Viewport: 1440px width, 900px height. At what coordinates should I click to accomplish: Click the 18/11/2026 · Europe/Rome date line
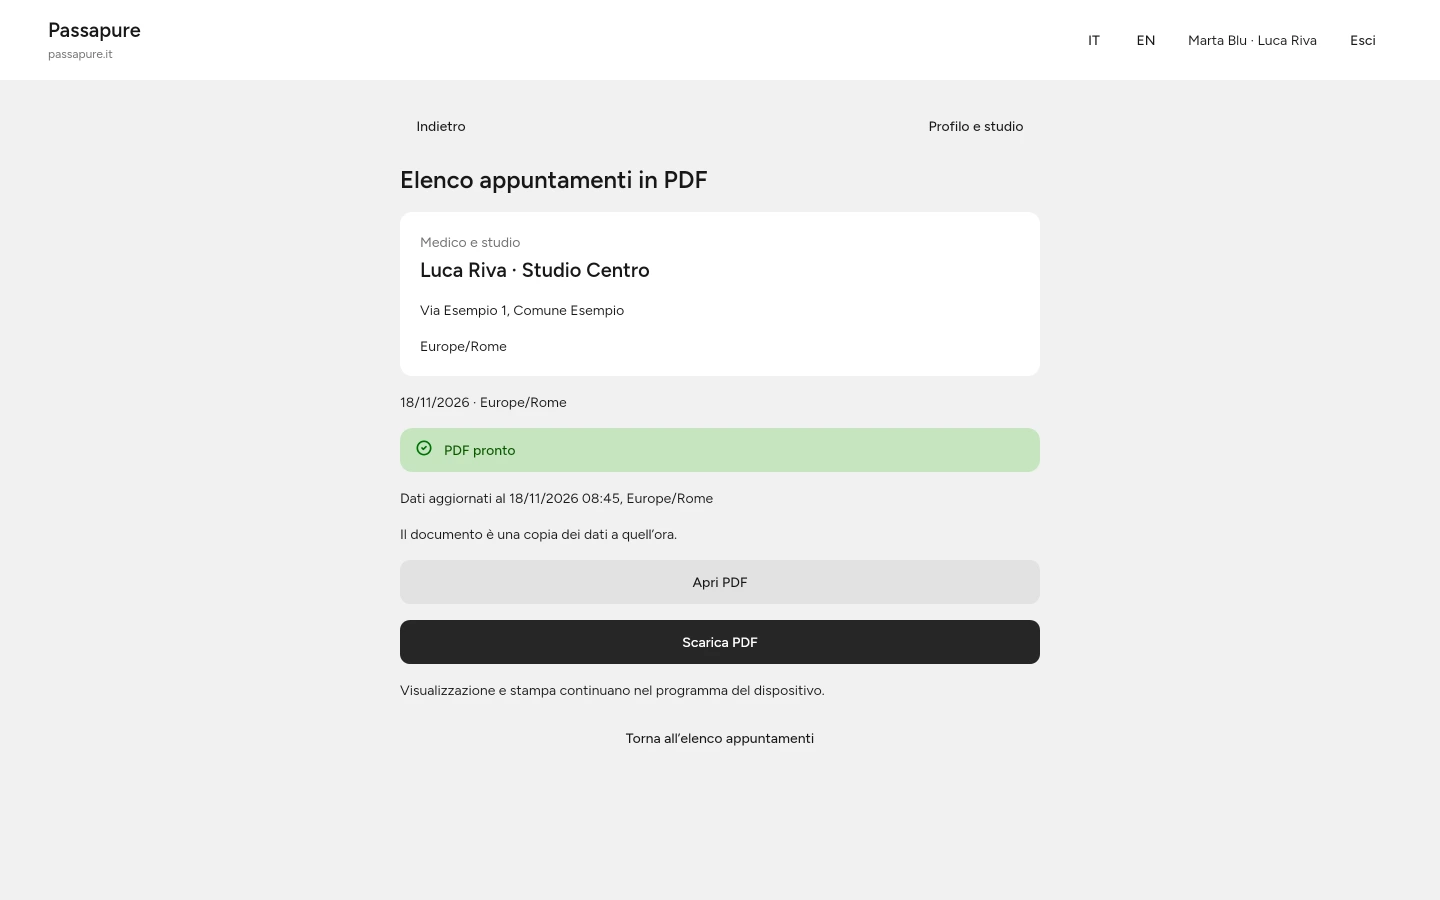tap(483, 402)
